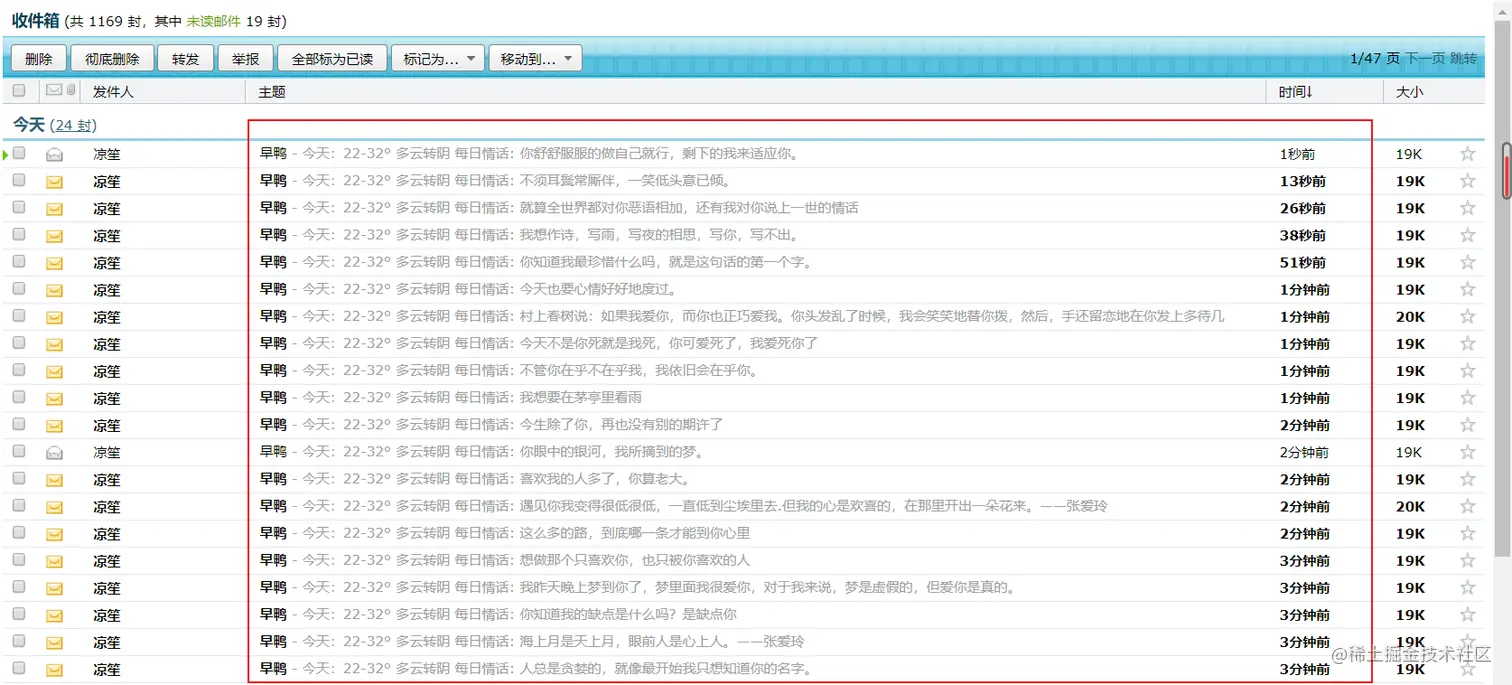1512x685 pixels.
Task: Open email "今天不是你死就是我死"
Action: click(669, 343)
